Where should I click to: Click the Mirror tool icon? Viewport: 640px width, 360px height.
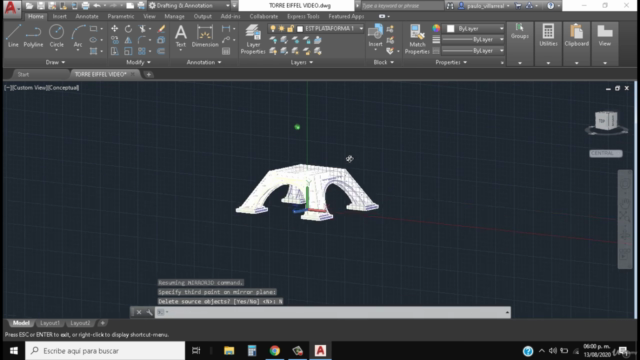128,40
